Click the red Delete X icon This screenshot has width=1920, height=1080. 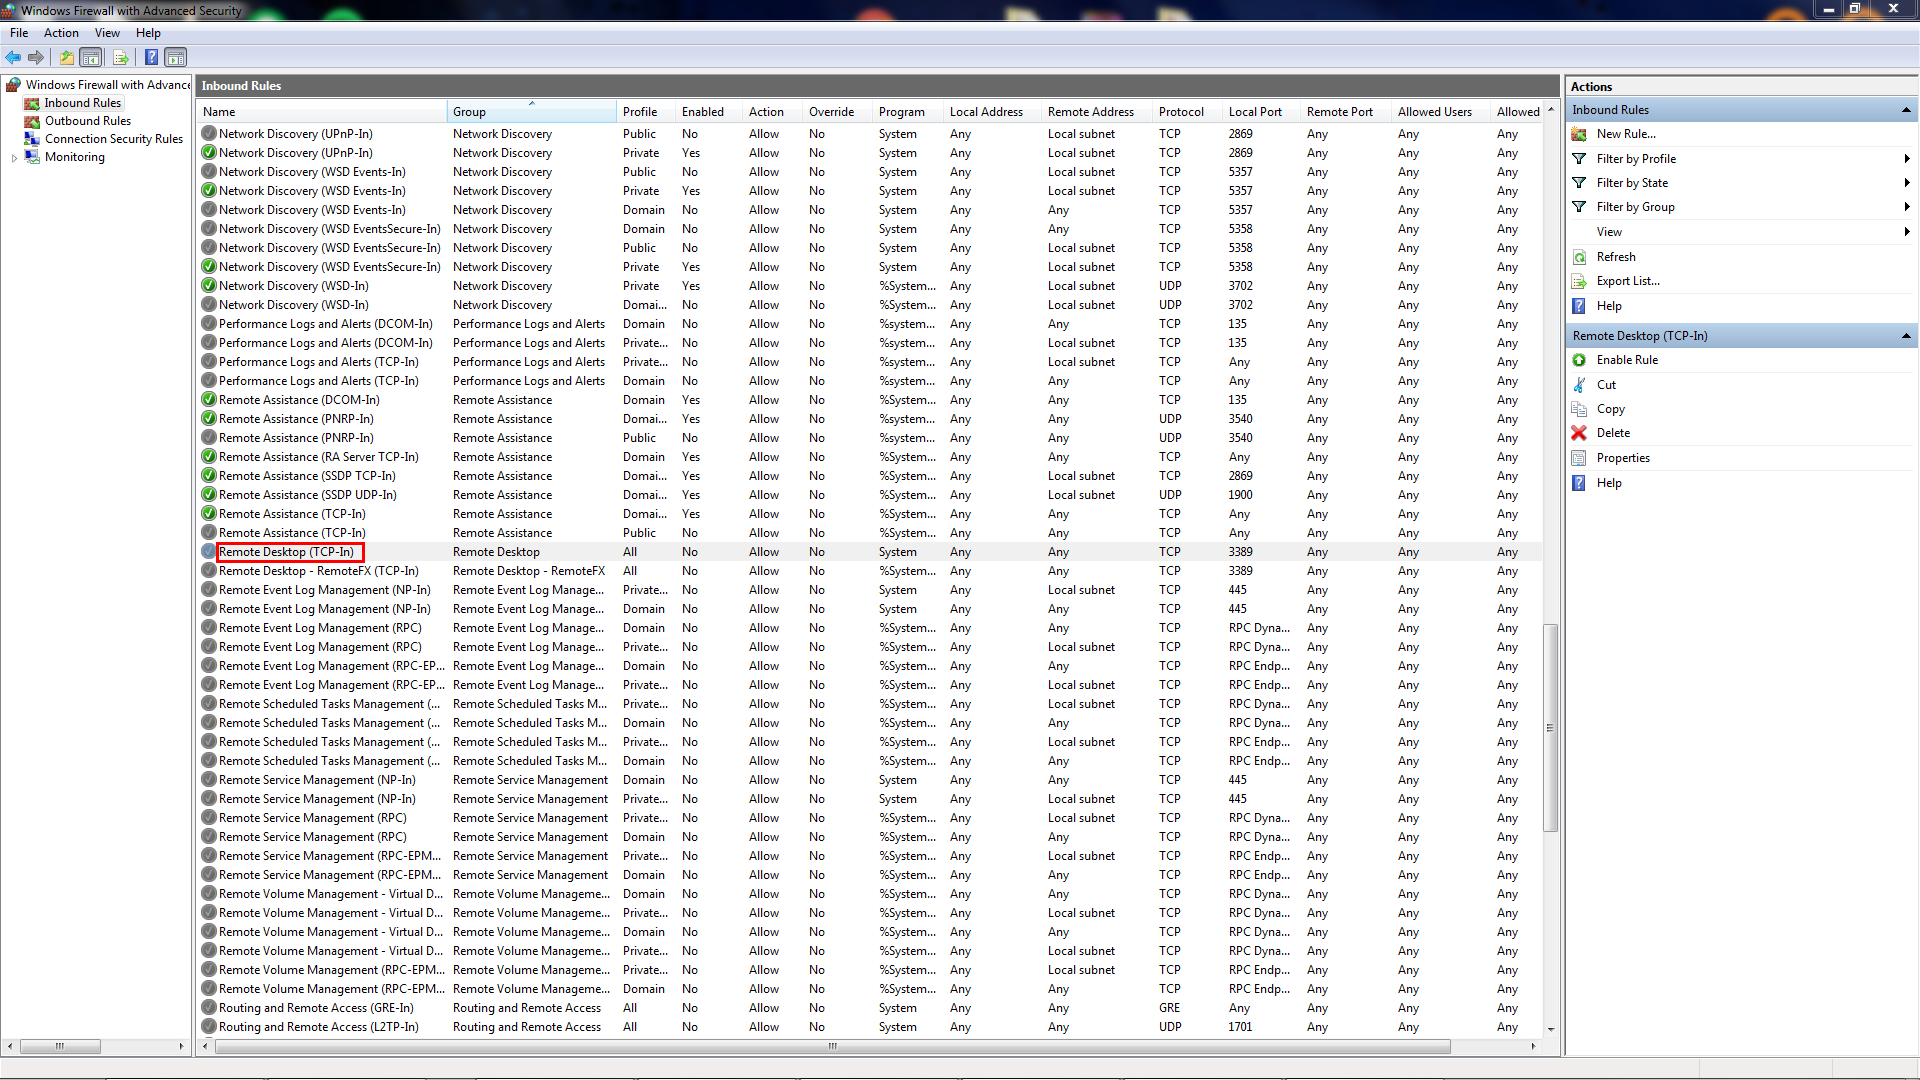(x=1579, y=433)
